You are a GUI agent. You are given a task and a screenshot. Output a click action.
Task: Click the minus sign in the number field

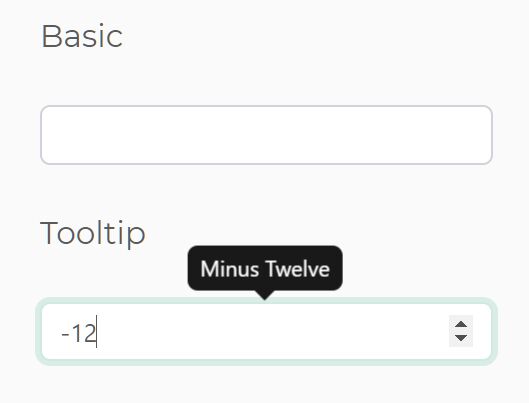(x=65, y=335)
